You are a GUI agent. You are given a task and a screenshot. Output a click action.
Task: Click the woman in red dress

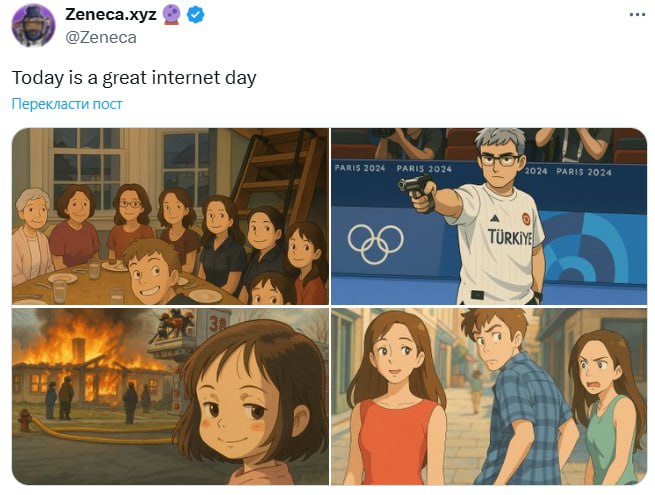pos(396,397)
